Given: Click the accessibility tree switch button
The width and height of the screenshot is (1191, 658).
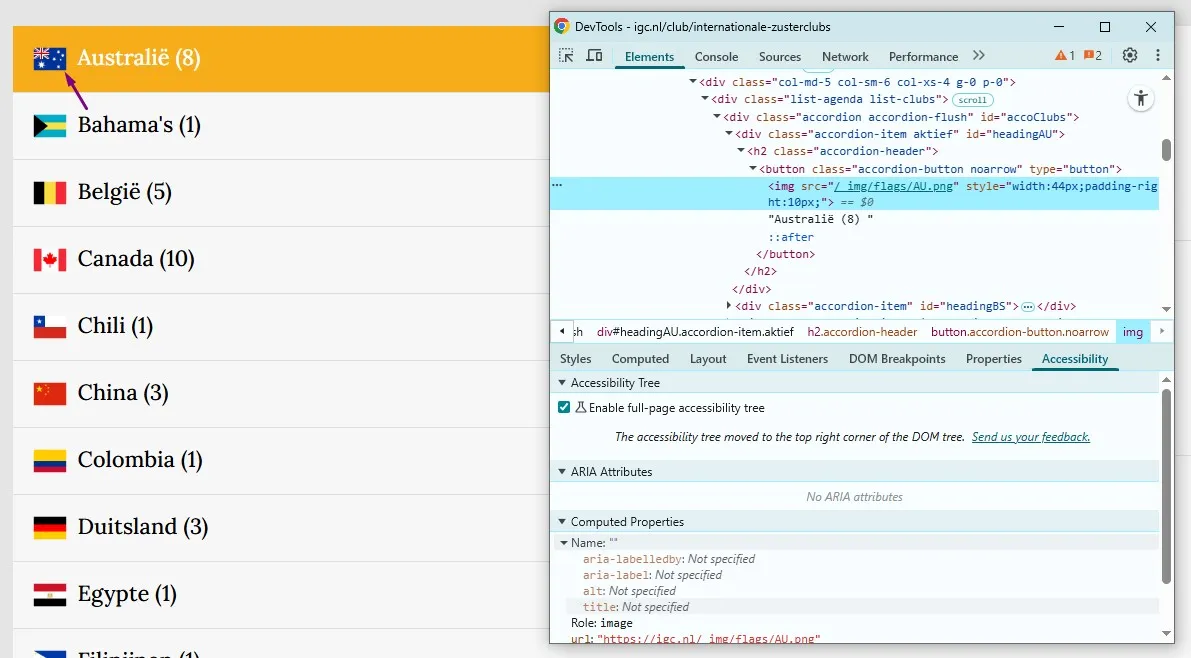Looking at the screenshot, I should pos(1140,98).
